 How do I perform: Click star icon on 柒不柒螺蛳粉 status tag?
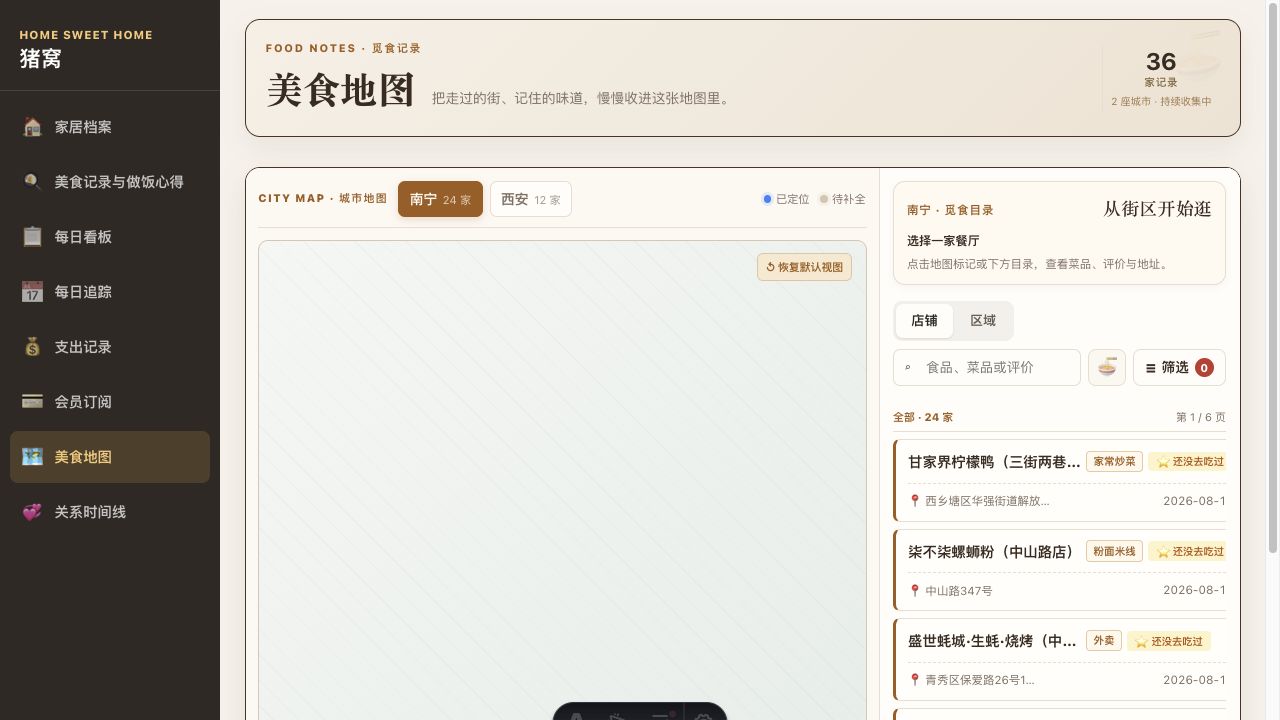[1162, 551]
